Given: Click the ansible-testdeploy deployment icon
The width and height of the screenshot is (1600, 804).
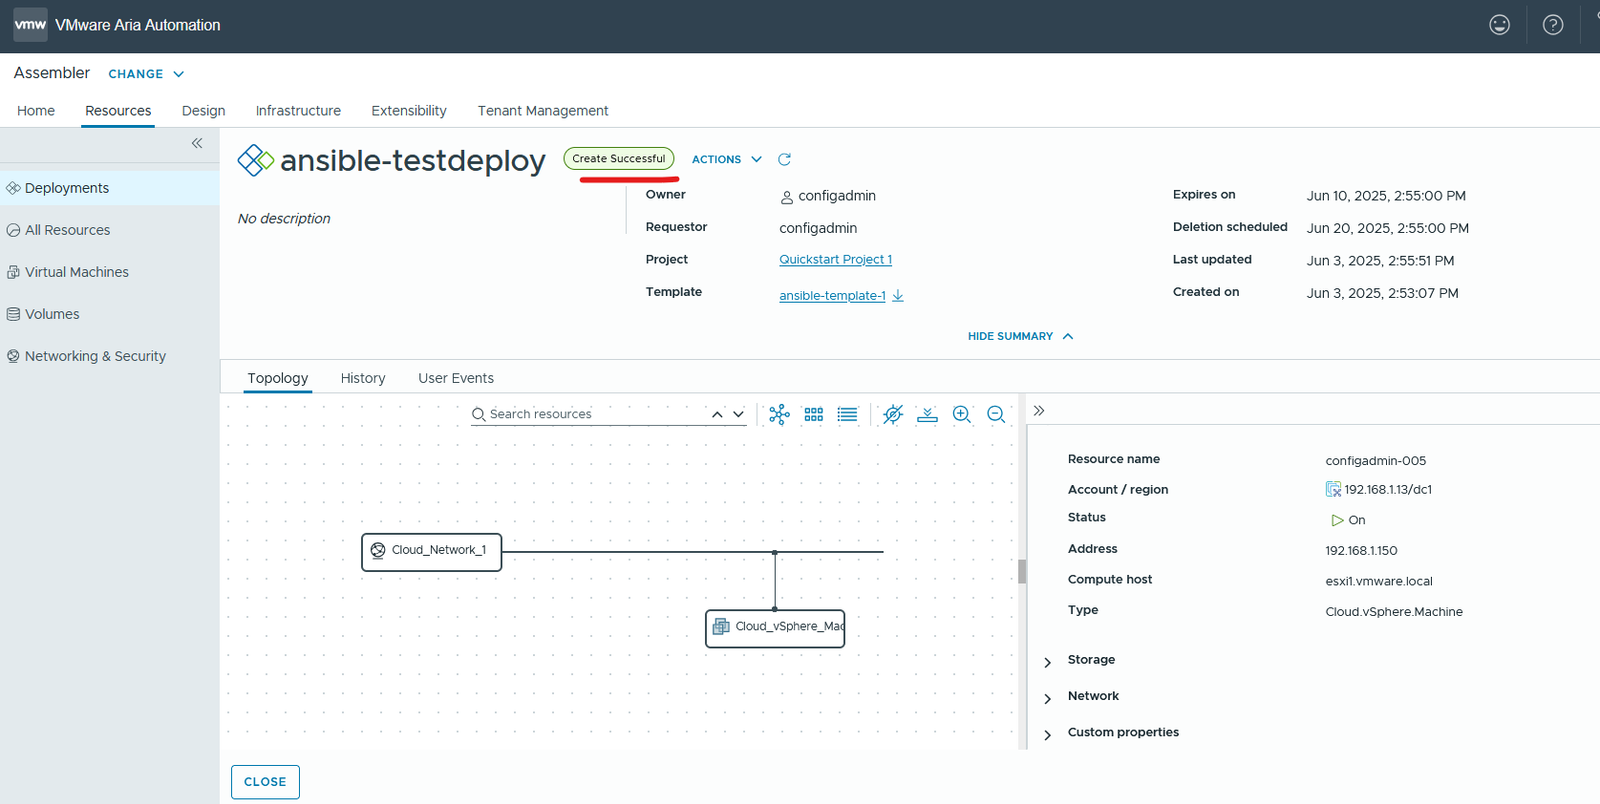Looking at the screenshot, I should click(x=255, y=160).
